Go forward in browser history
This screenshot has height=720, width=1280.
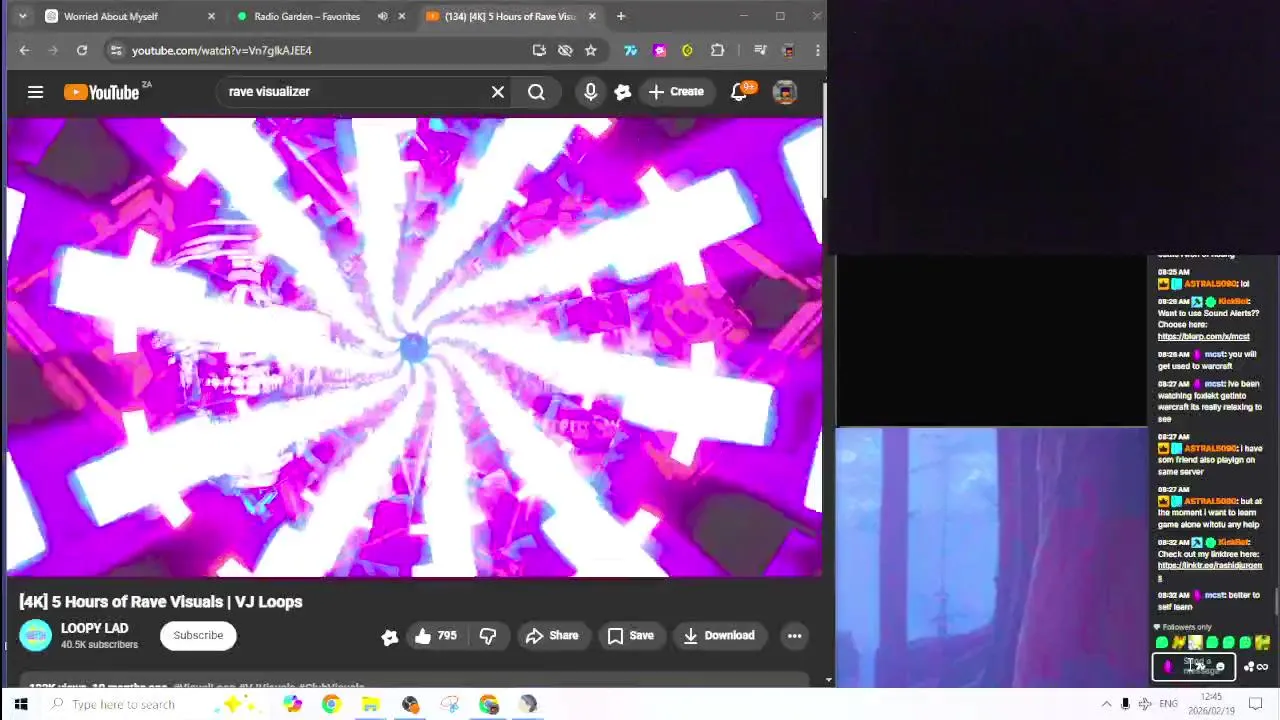coord(53,50)
